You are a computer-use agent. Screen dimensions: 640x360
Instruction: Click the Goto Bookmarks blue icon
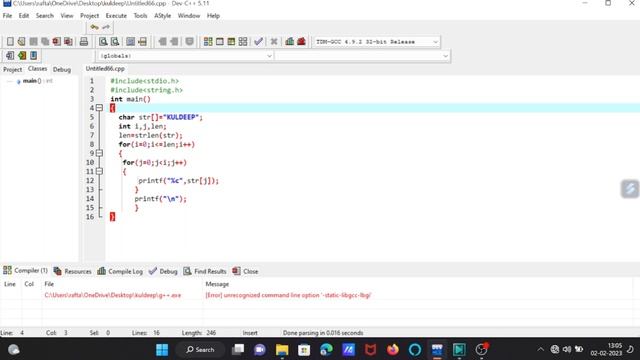point(33,56)
